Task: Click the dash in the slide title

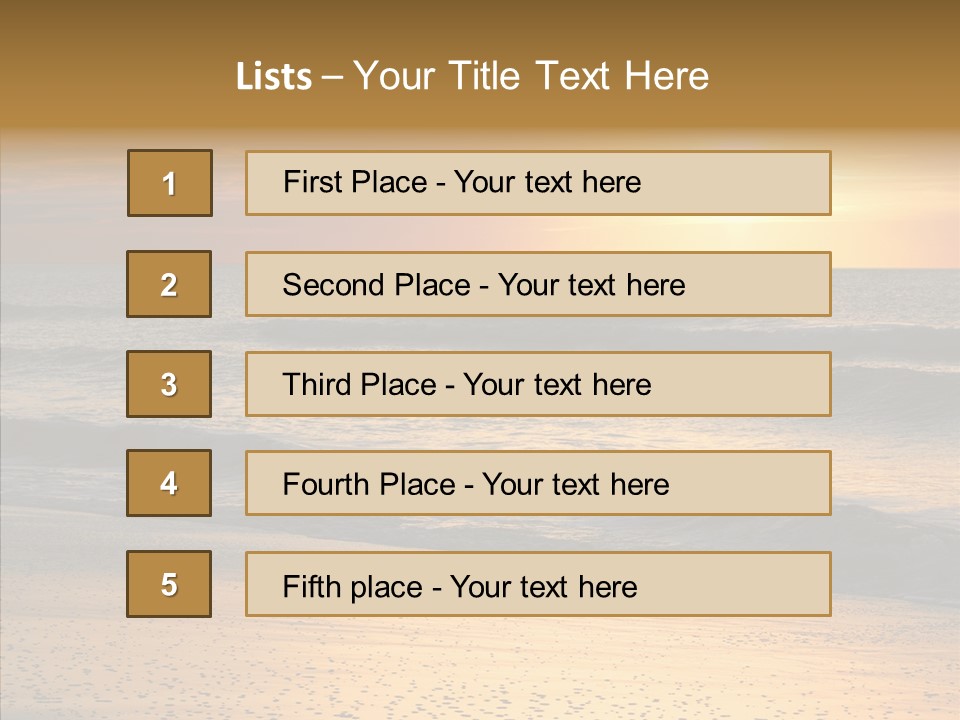Action: tap(333, 77)
